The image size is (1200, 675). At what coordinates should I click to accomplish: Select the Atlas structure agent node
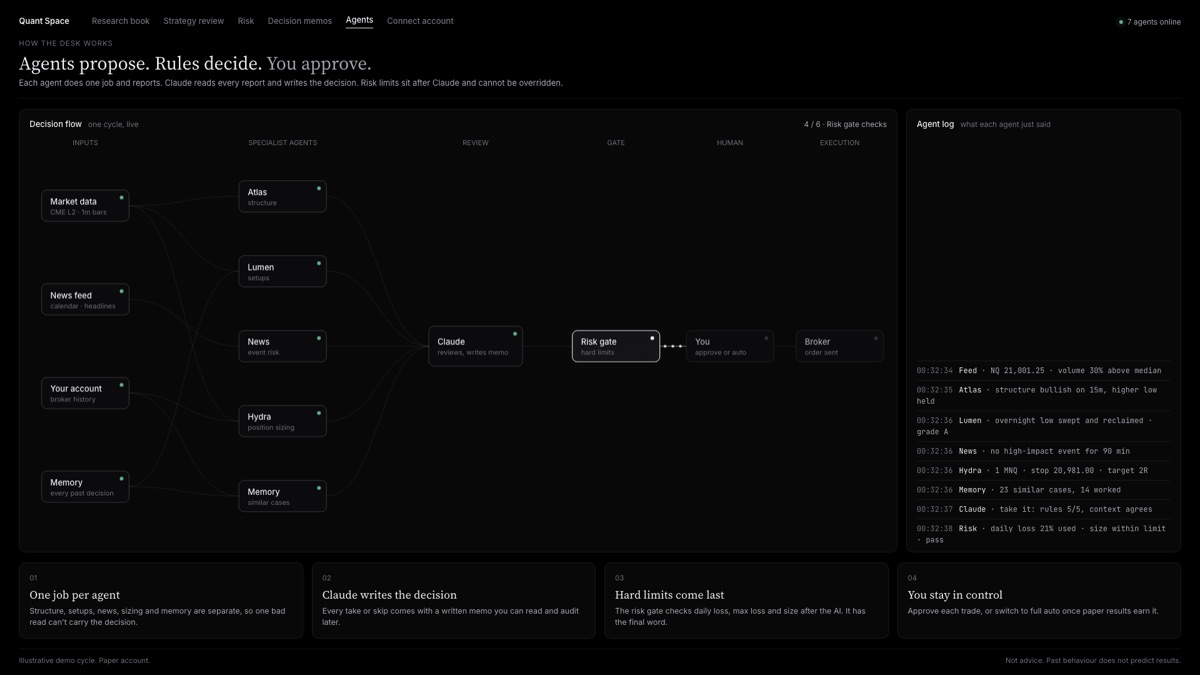[283, 196]
